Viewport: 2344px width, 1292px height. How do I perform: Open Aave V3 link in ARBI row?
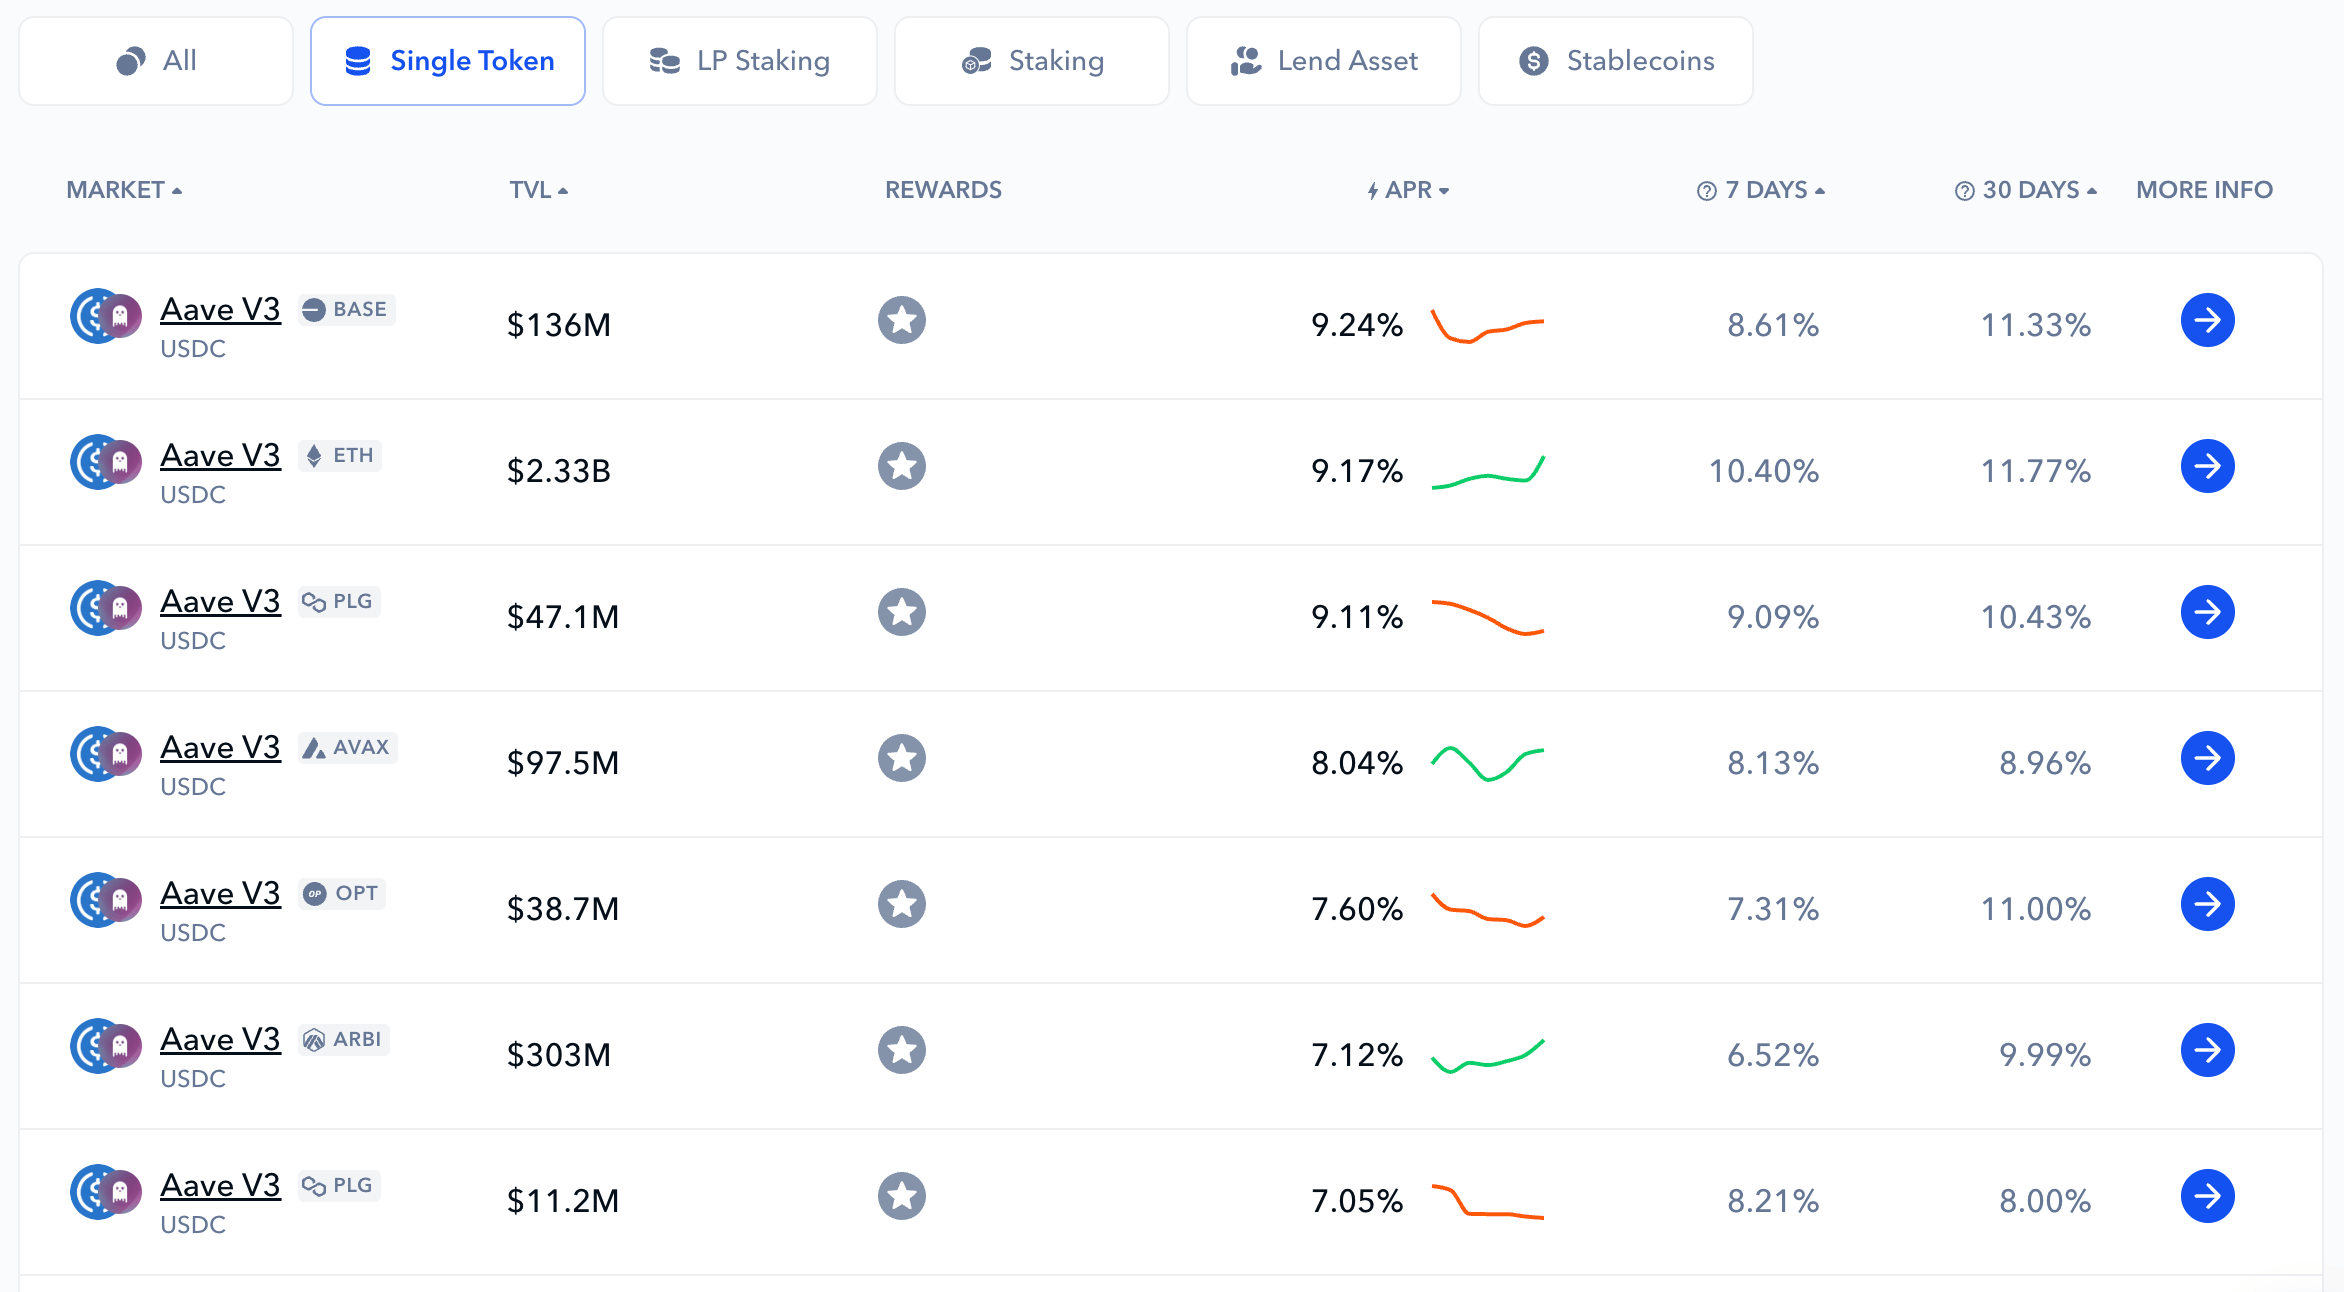click(220, 1040)
